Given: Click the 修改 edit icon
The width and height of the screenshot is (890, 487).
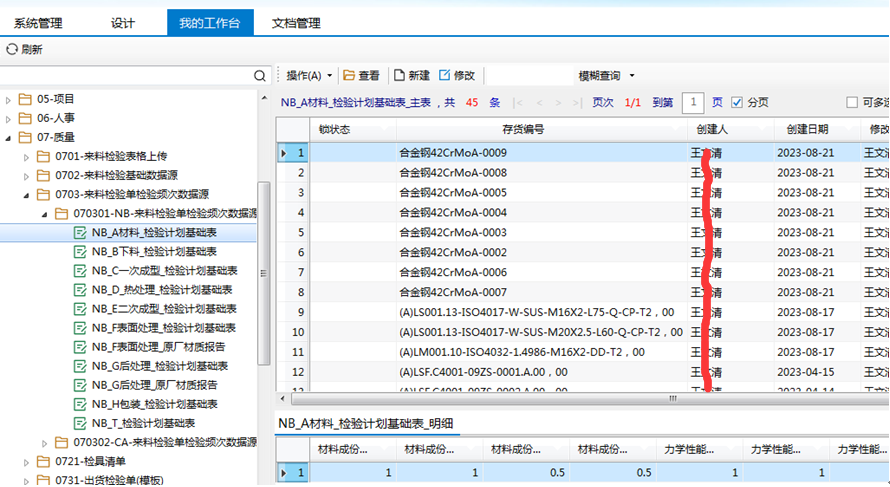Looking at the screenshot, I should tap(443, 76).
